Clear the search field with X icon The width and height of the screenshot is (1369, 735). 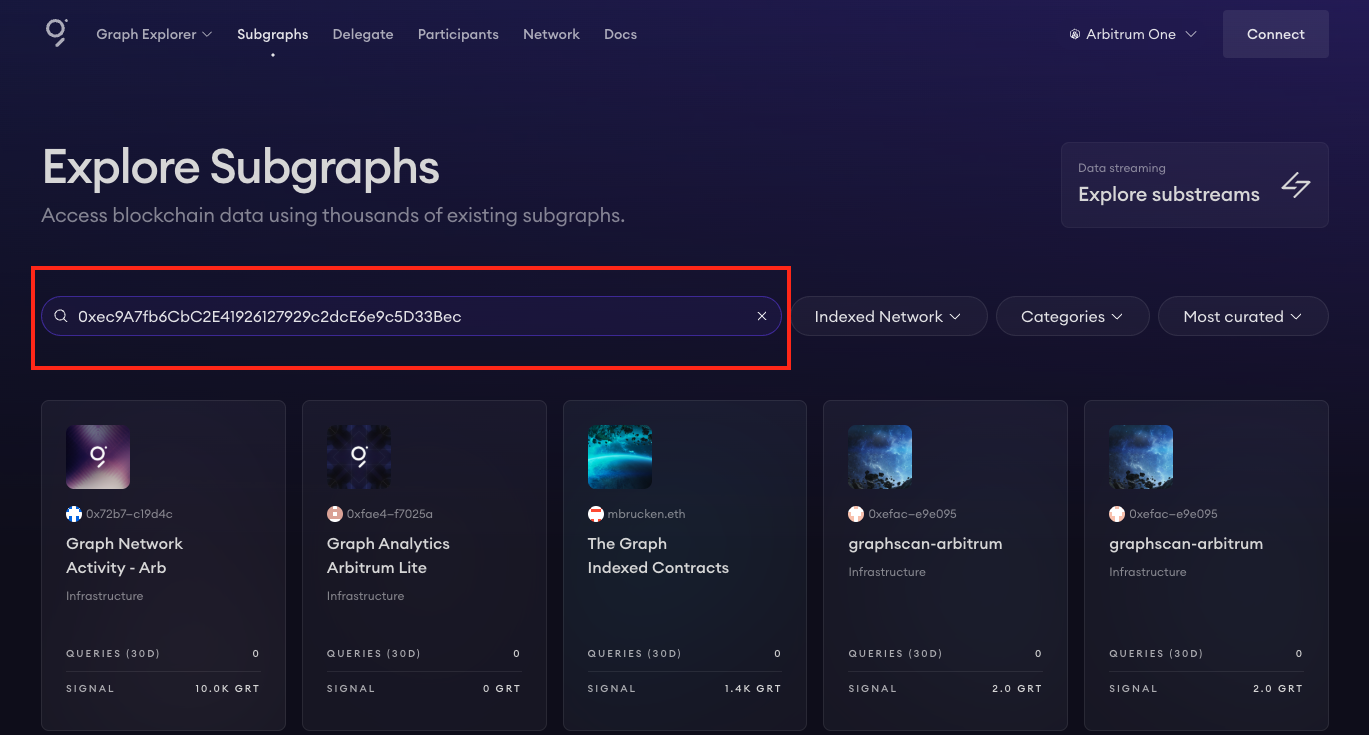point(762,316)
